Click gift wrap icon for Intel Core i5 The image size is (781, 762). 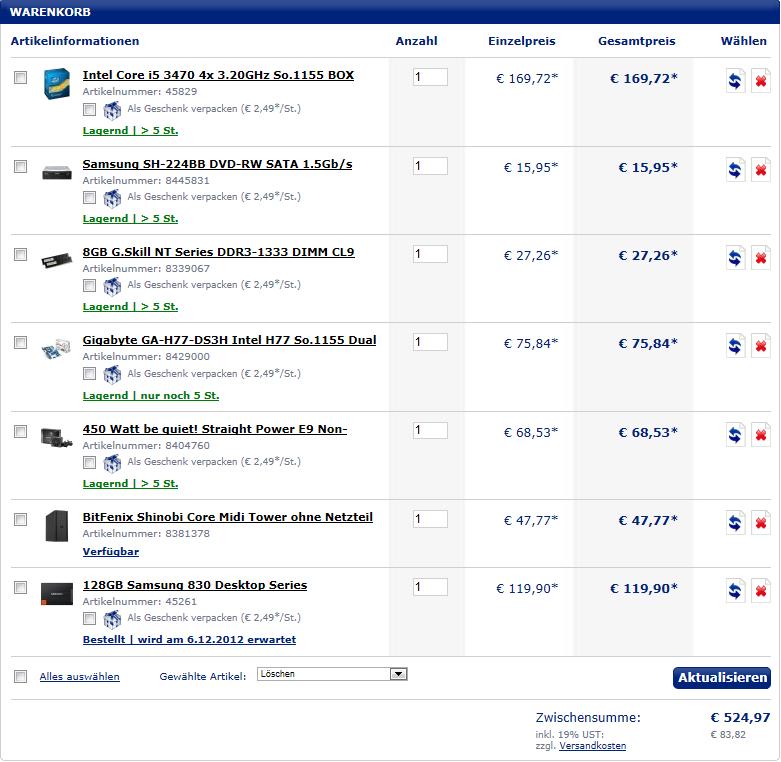tap(112, 110)
